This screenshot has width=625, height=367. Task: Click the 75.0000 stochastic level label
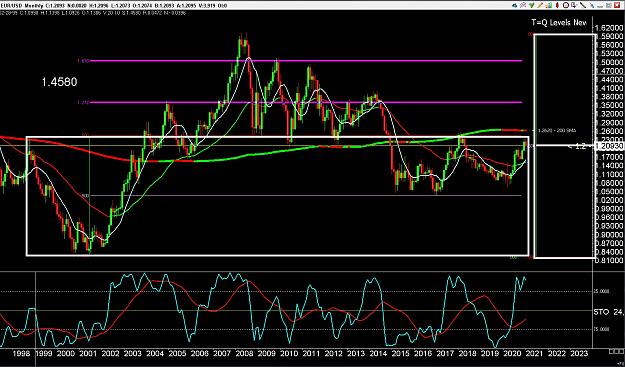[x=602, y=329]
